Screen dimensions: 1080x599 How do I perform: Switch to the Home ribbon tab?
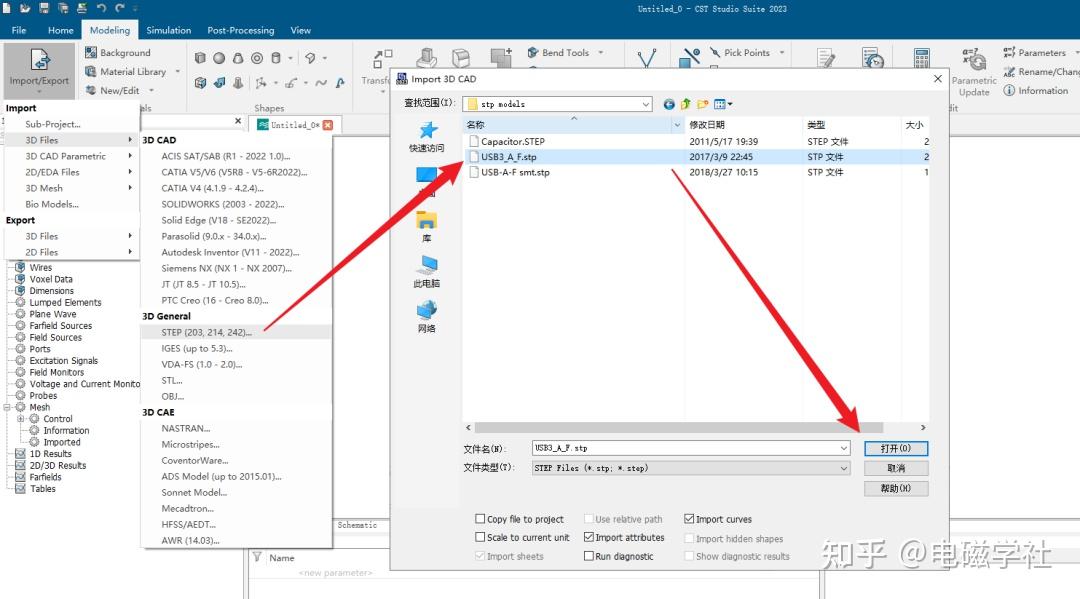(x=61, y=30)
